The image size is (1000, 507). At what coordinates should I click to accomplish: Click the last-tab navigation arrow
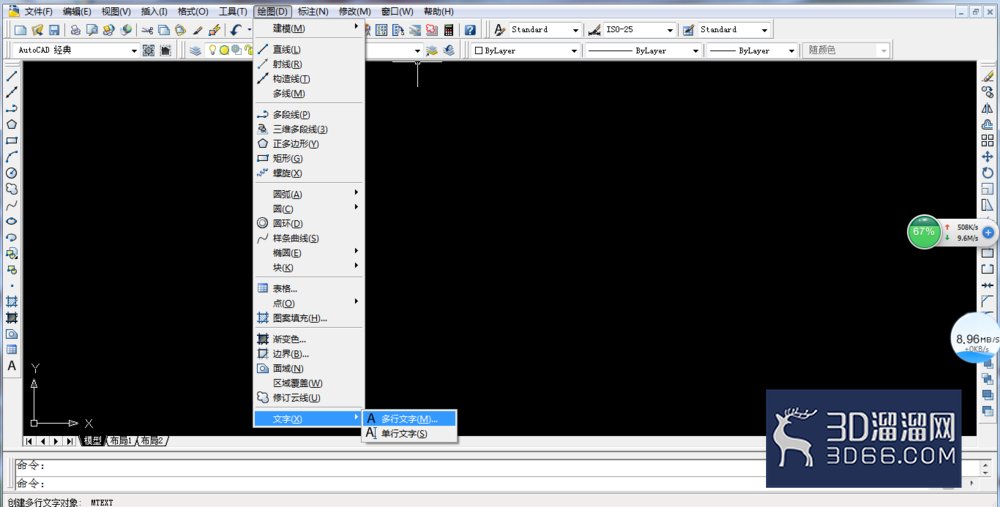tap(70, 441)
